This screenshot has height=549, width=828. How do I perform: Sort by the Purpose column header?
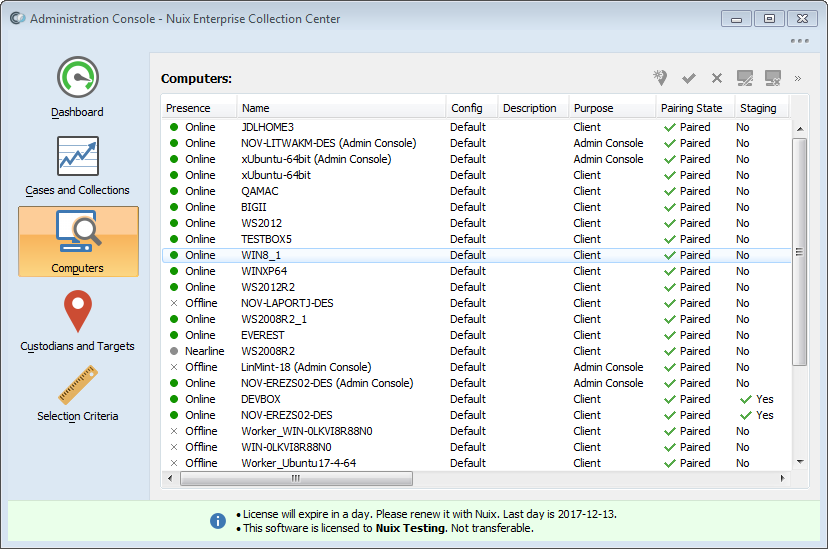point(613,108)
